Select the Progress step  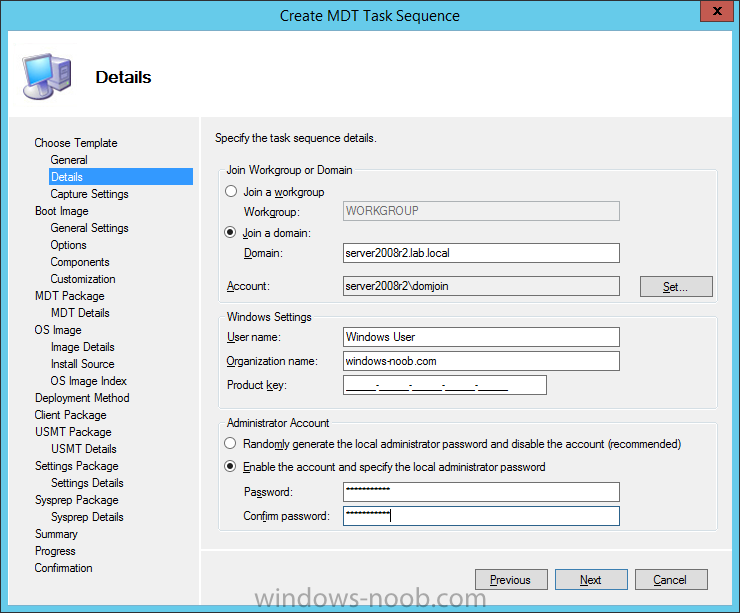click(55, 551)
